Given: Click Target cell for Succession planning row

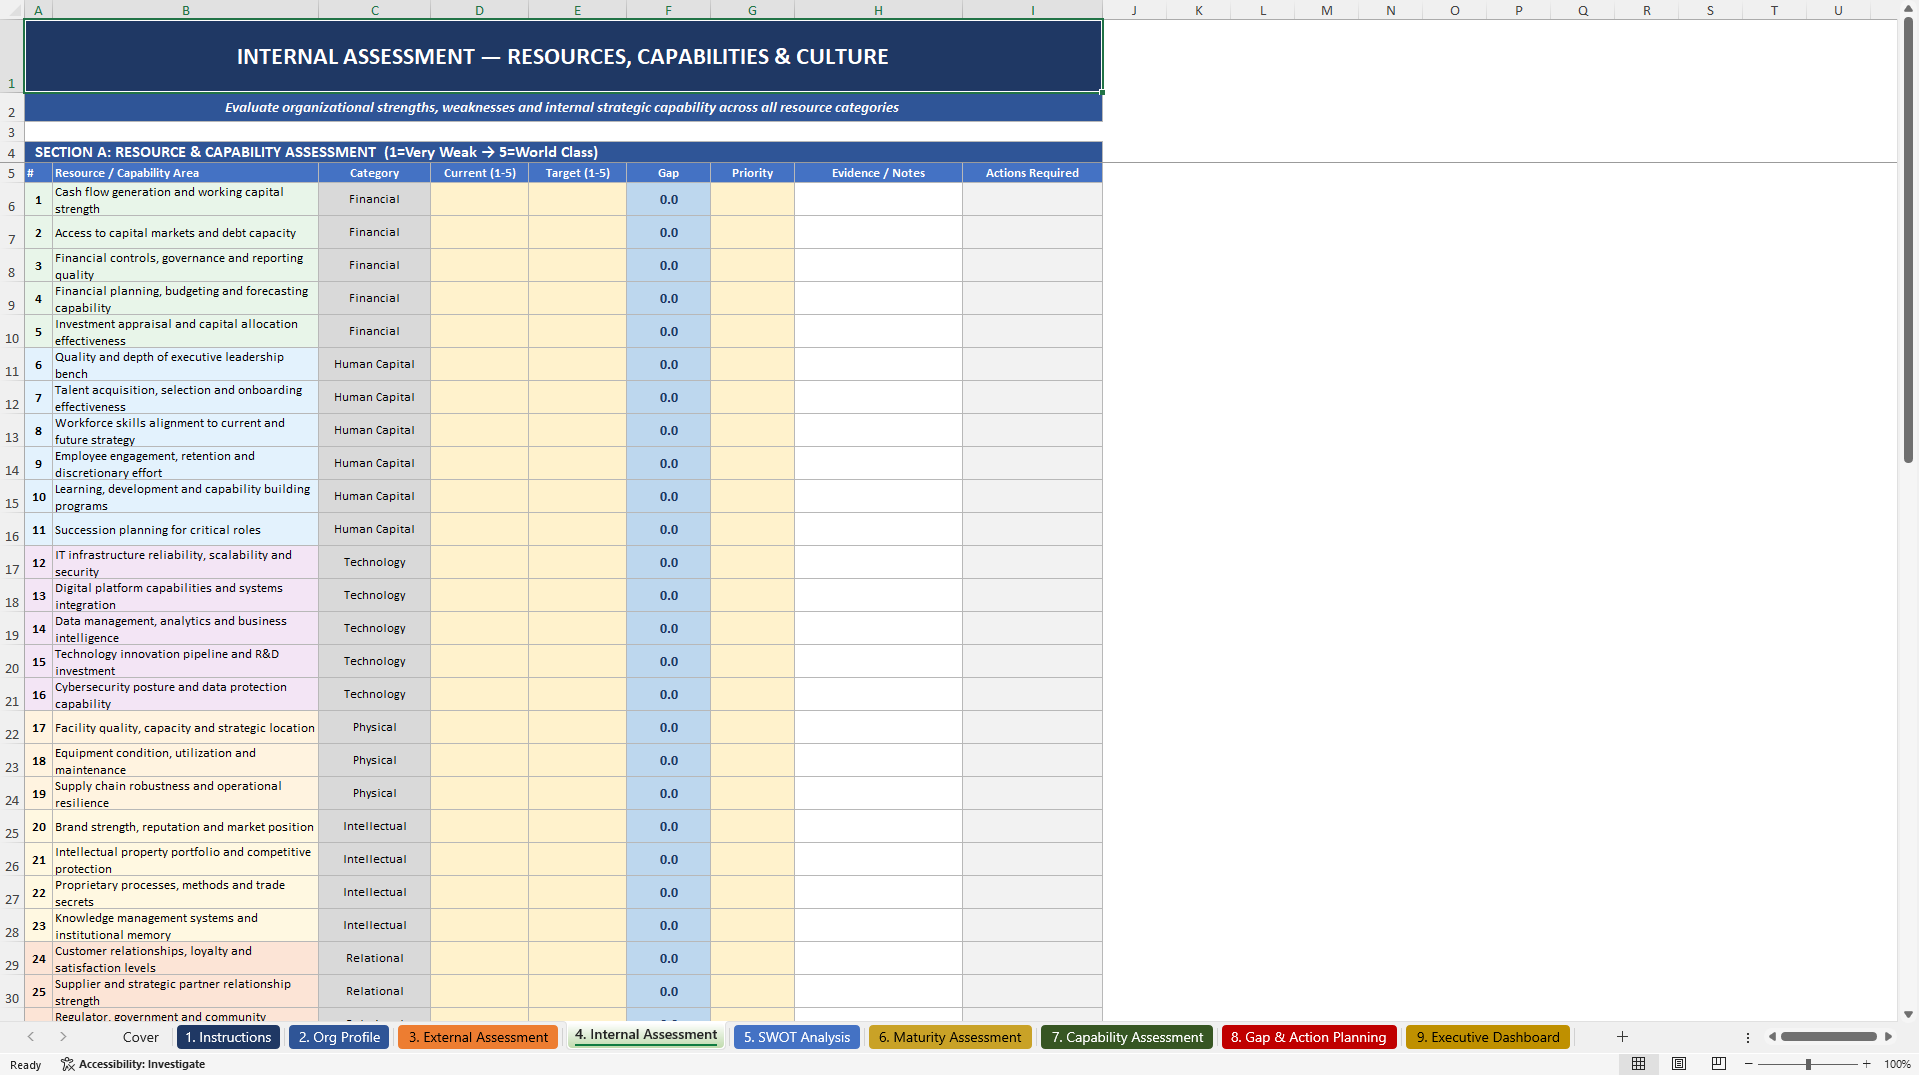Looking at the screenshot, I should [578, 529].
